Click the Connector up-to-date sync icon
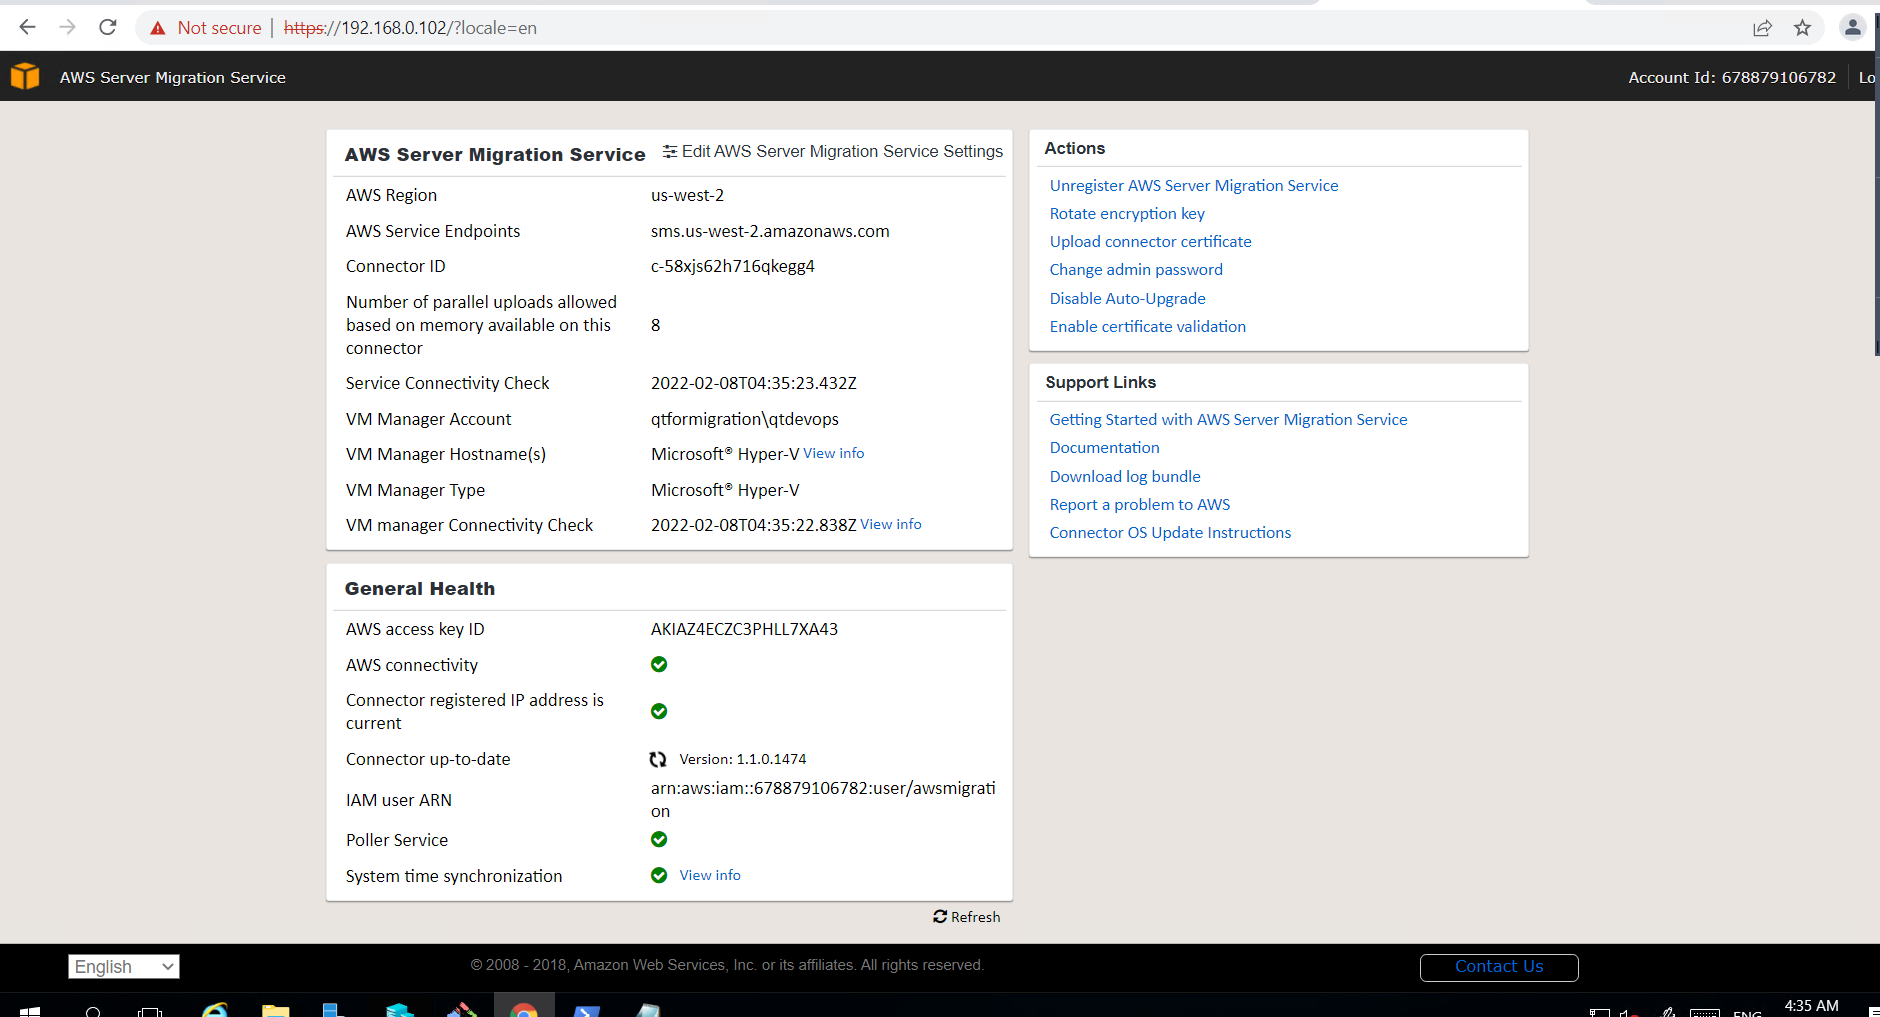Screen dimensions: 1880x1017 658,759
